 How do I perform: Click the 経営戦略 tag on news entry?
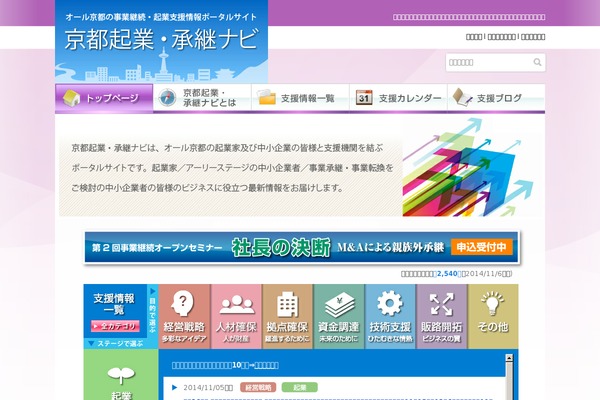[x=258, y=387]
